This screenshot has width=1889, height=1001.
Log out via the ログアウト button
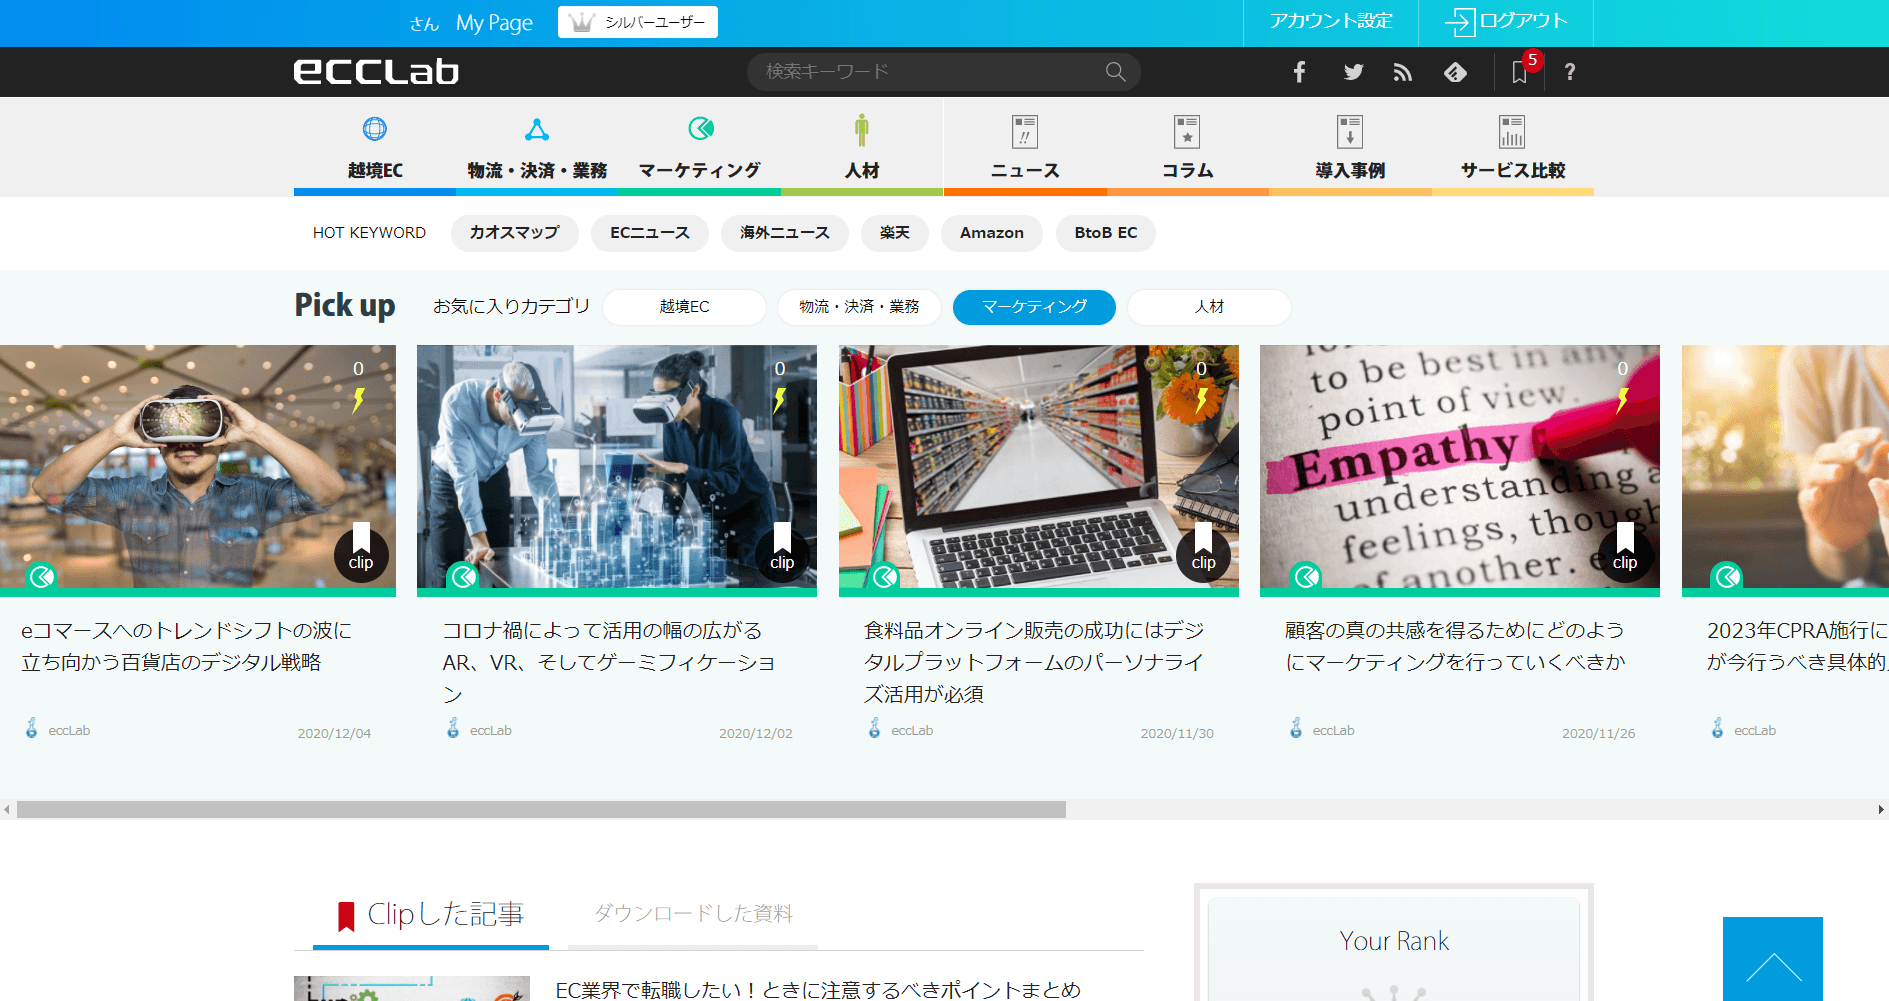click(x=1505, y=22)
